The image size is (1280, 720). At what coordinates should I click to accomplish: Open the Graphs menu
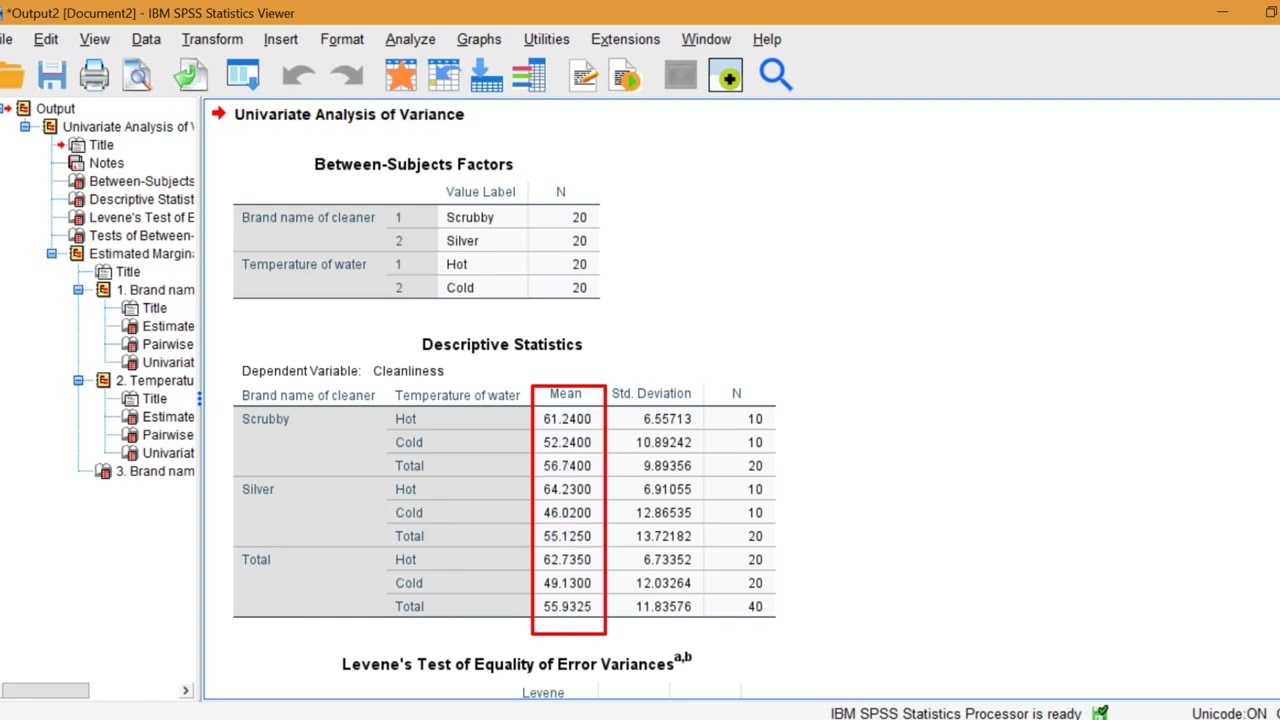pos(479,39)
